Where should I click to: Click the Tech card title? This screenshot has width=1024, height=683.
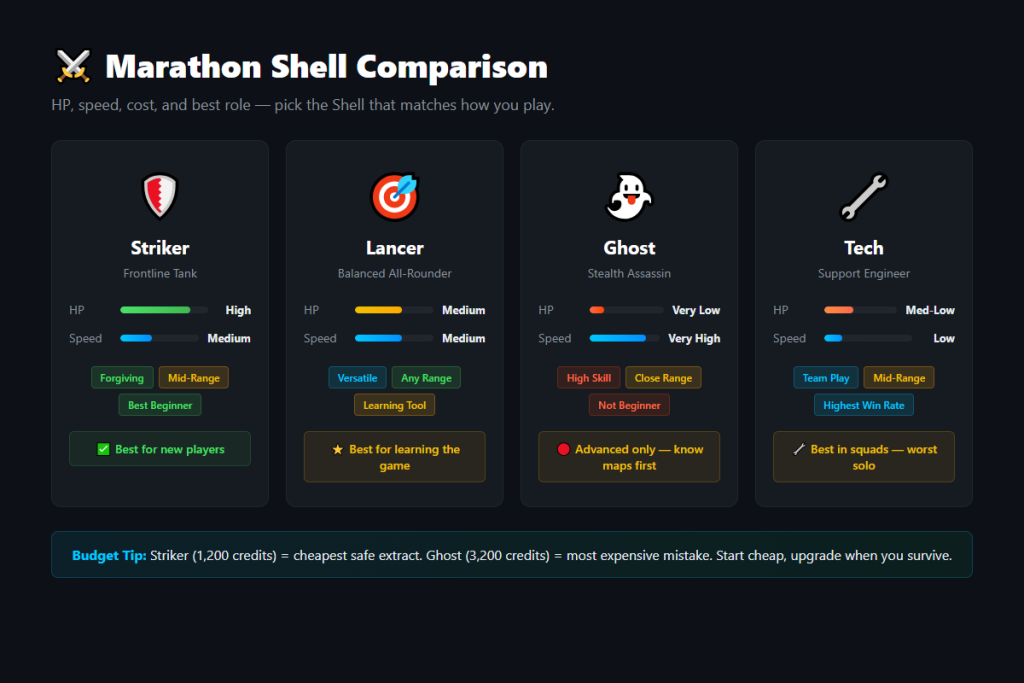(863, 248)
